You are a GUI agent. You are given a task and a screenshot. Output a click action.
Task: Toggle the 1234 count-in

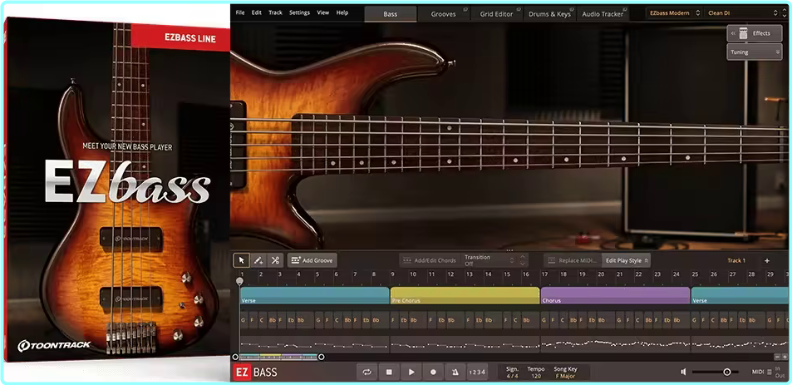pyautogui.click(x=477, y=372)
